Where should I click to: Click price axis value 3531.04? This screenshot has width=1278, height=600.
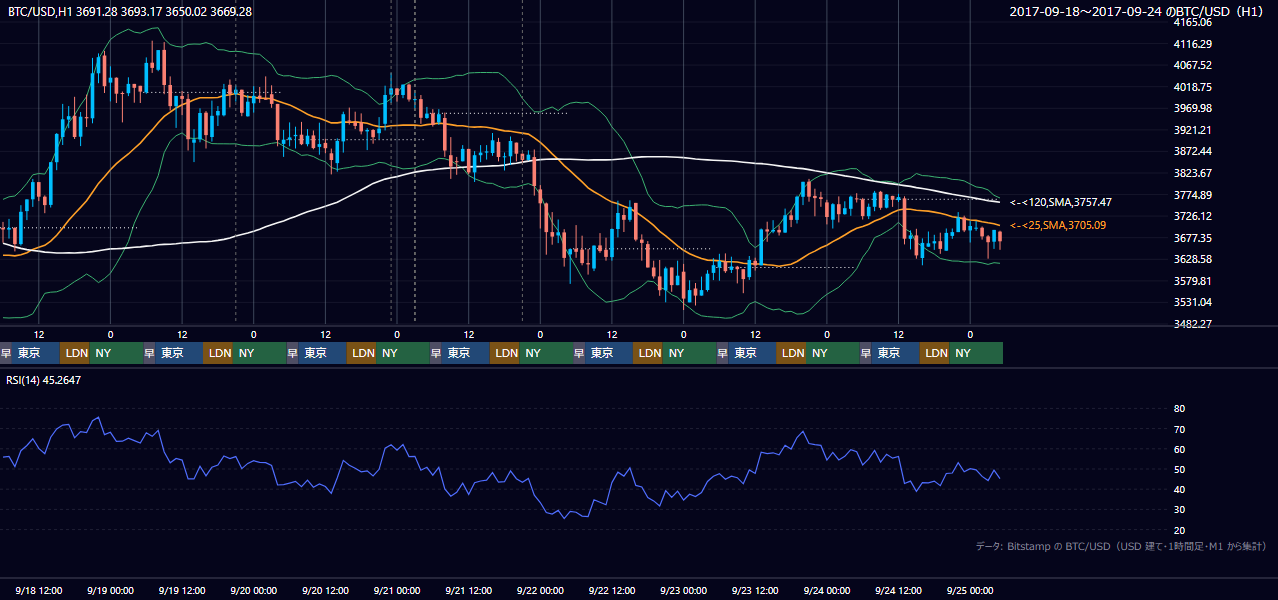[1192, 302]
